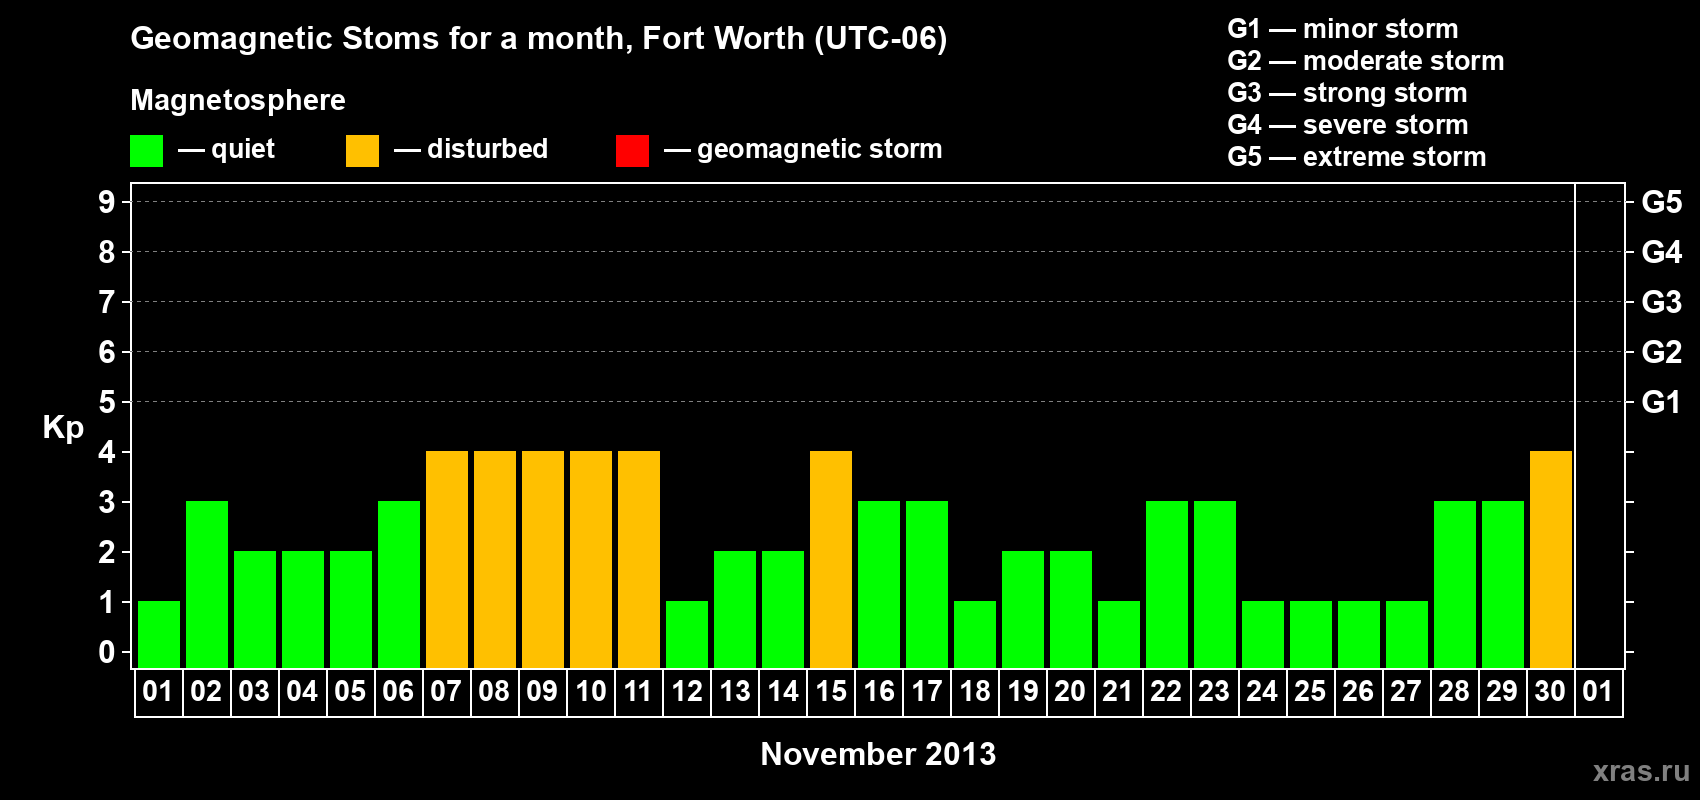Click the 'quiet' legend label
The width and height of the screenshot is (1700, 800).
click(x=243, y=149)
